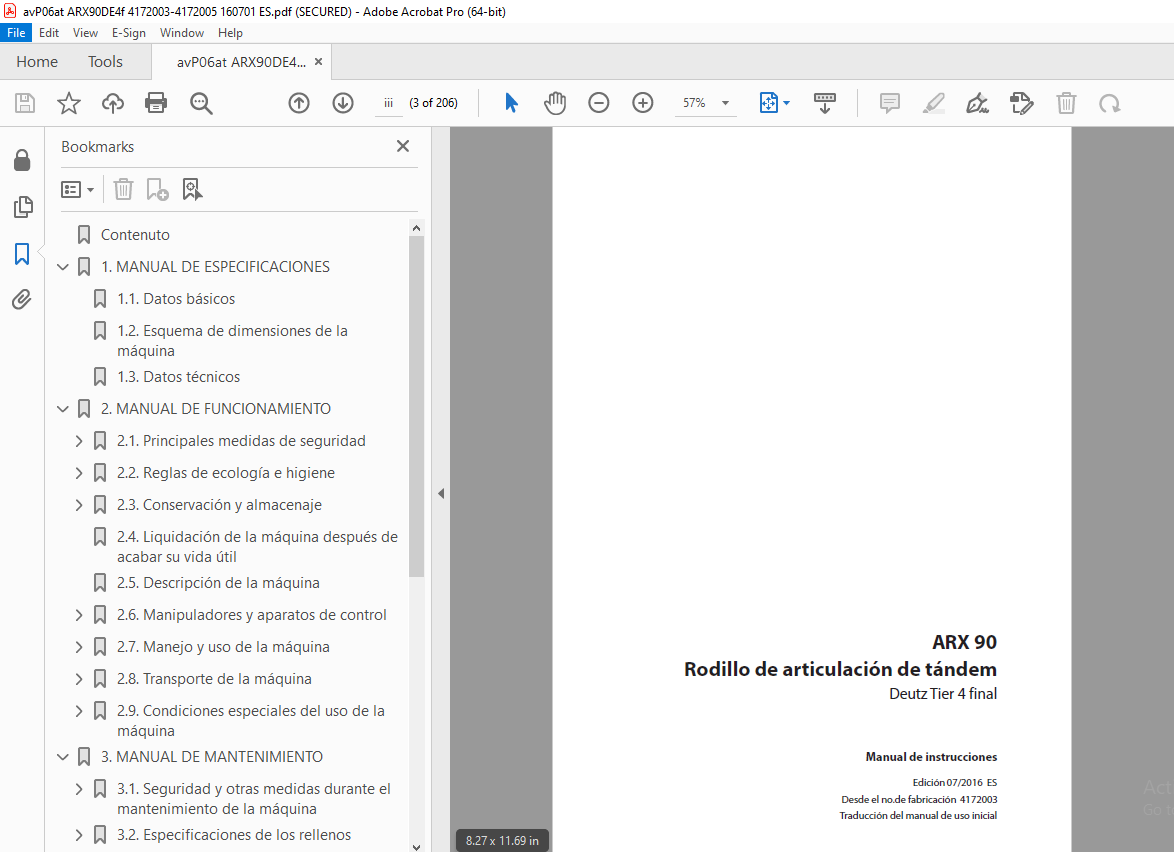Expand 2.6. Manipuladores y aparatos
Screen dimensions: 1174x852
pos(79,615)
